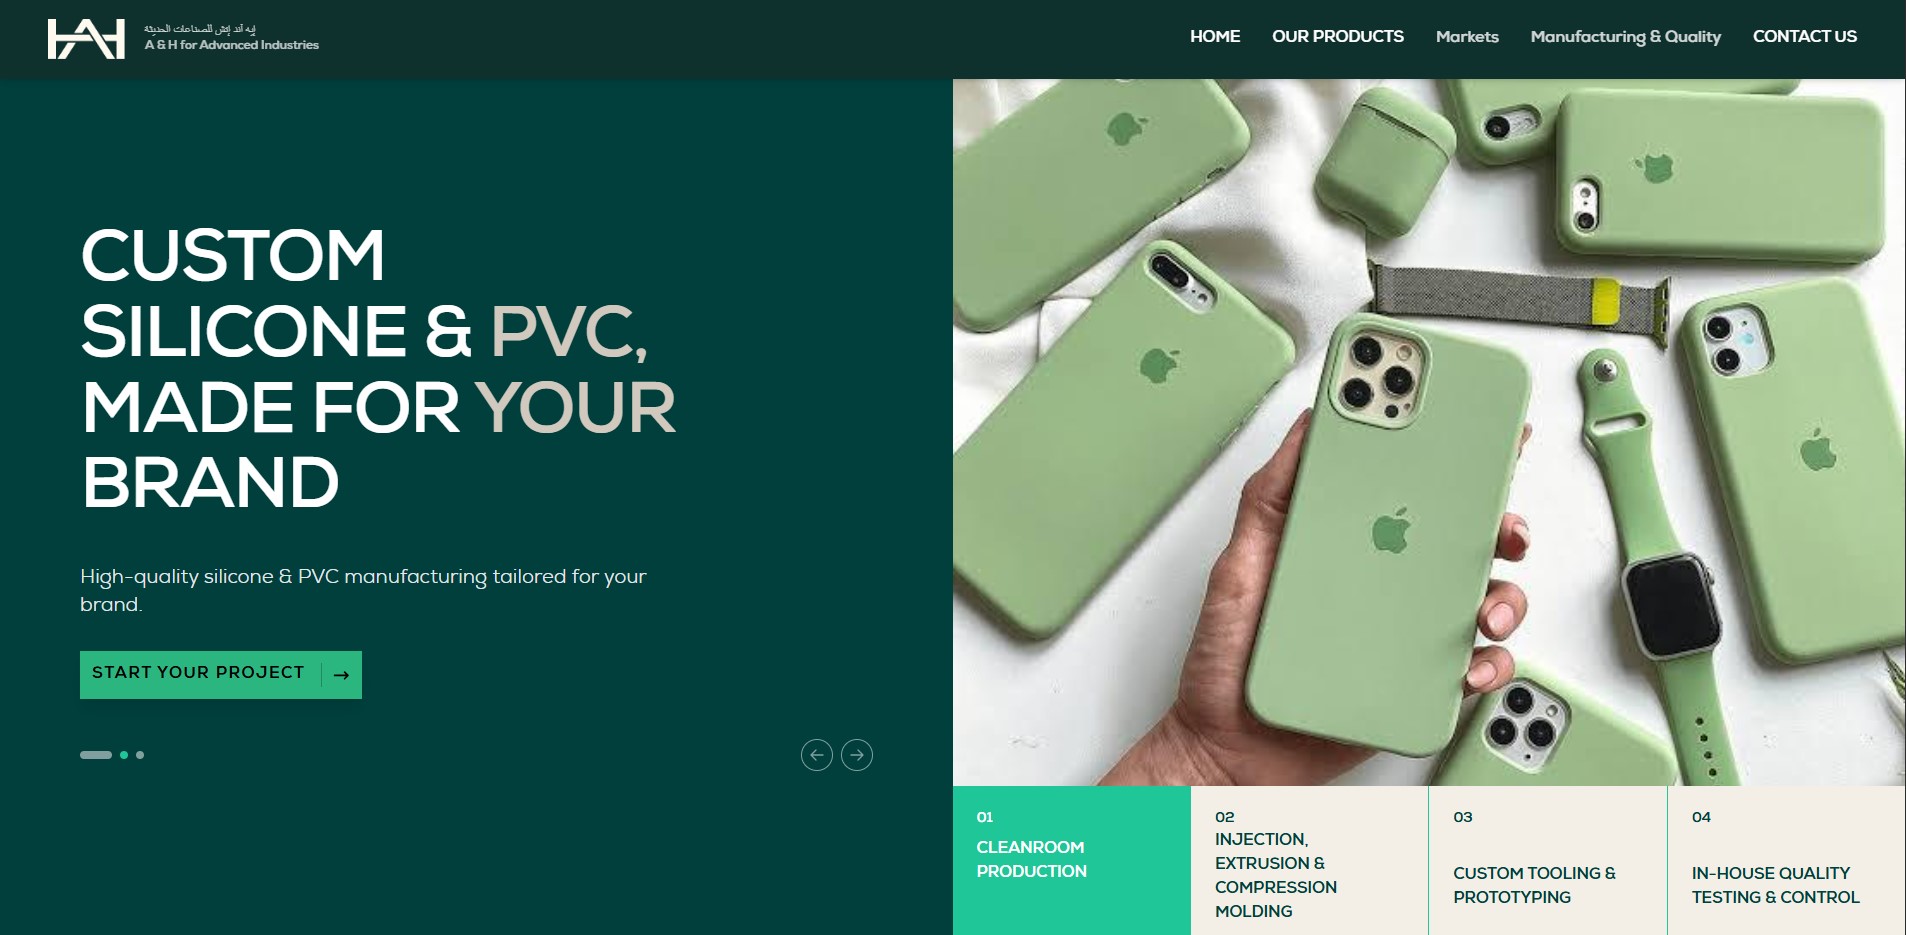The image size is (1906, 935).
Task: Open the HOME menu item
Action: tap(1215, 36)
